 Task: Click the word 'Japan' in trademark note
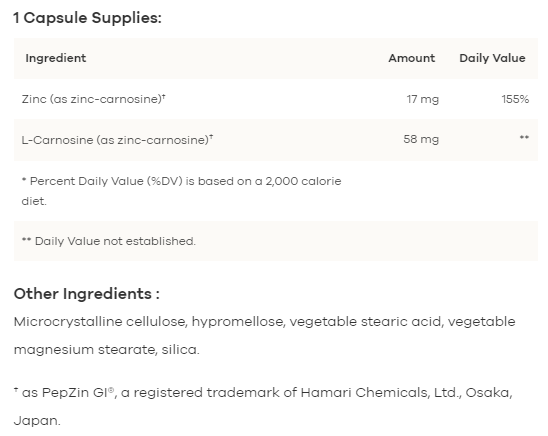click(37, 421)
